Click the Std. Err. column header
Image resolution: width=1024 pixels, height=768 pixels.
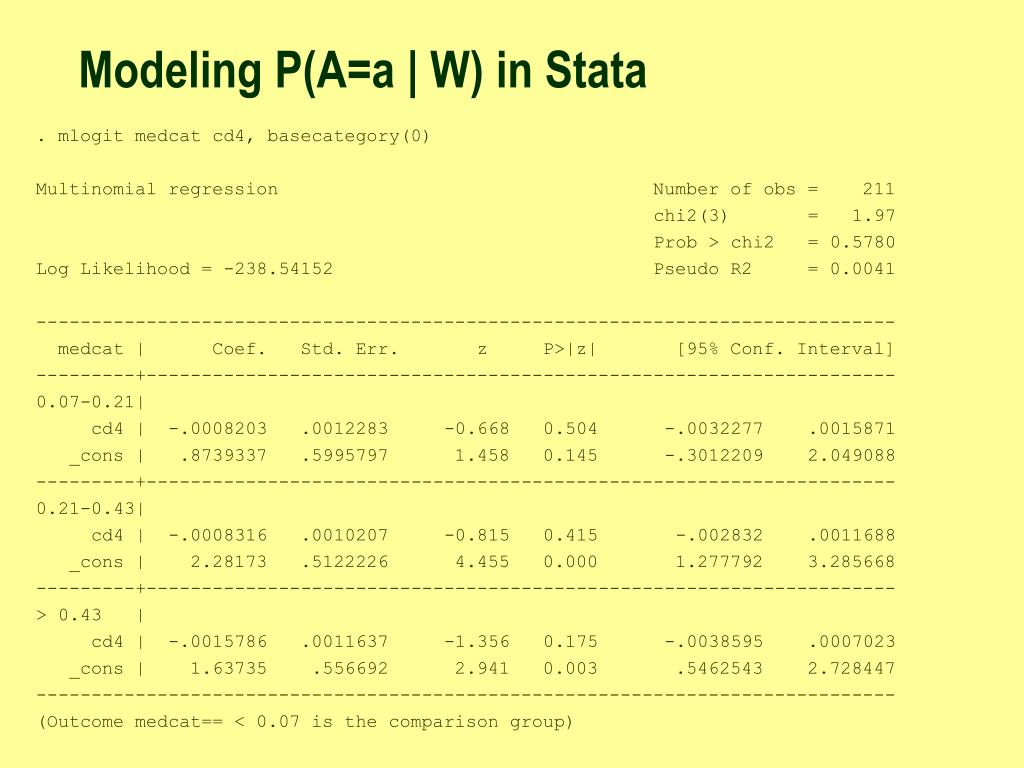coord(349,349)
